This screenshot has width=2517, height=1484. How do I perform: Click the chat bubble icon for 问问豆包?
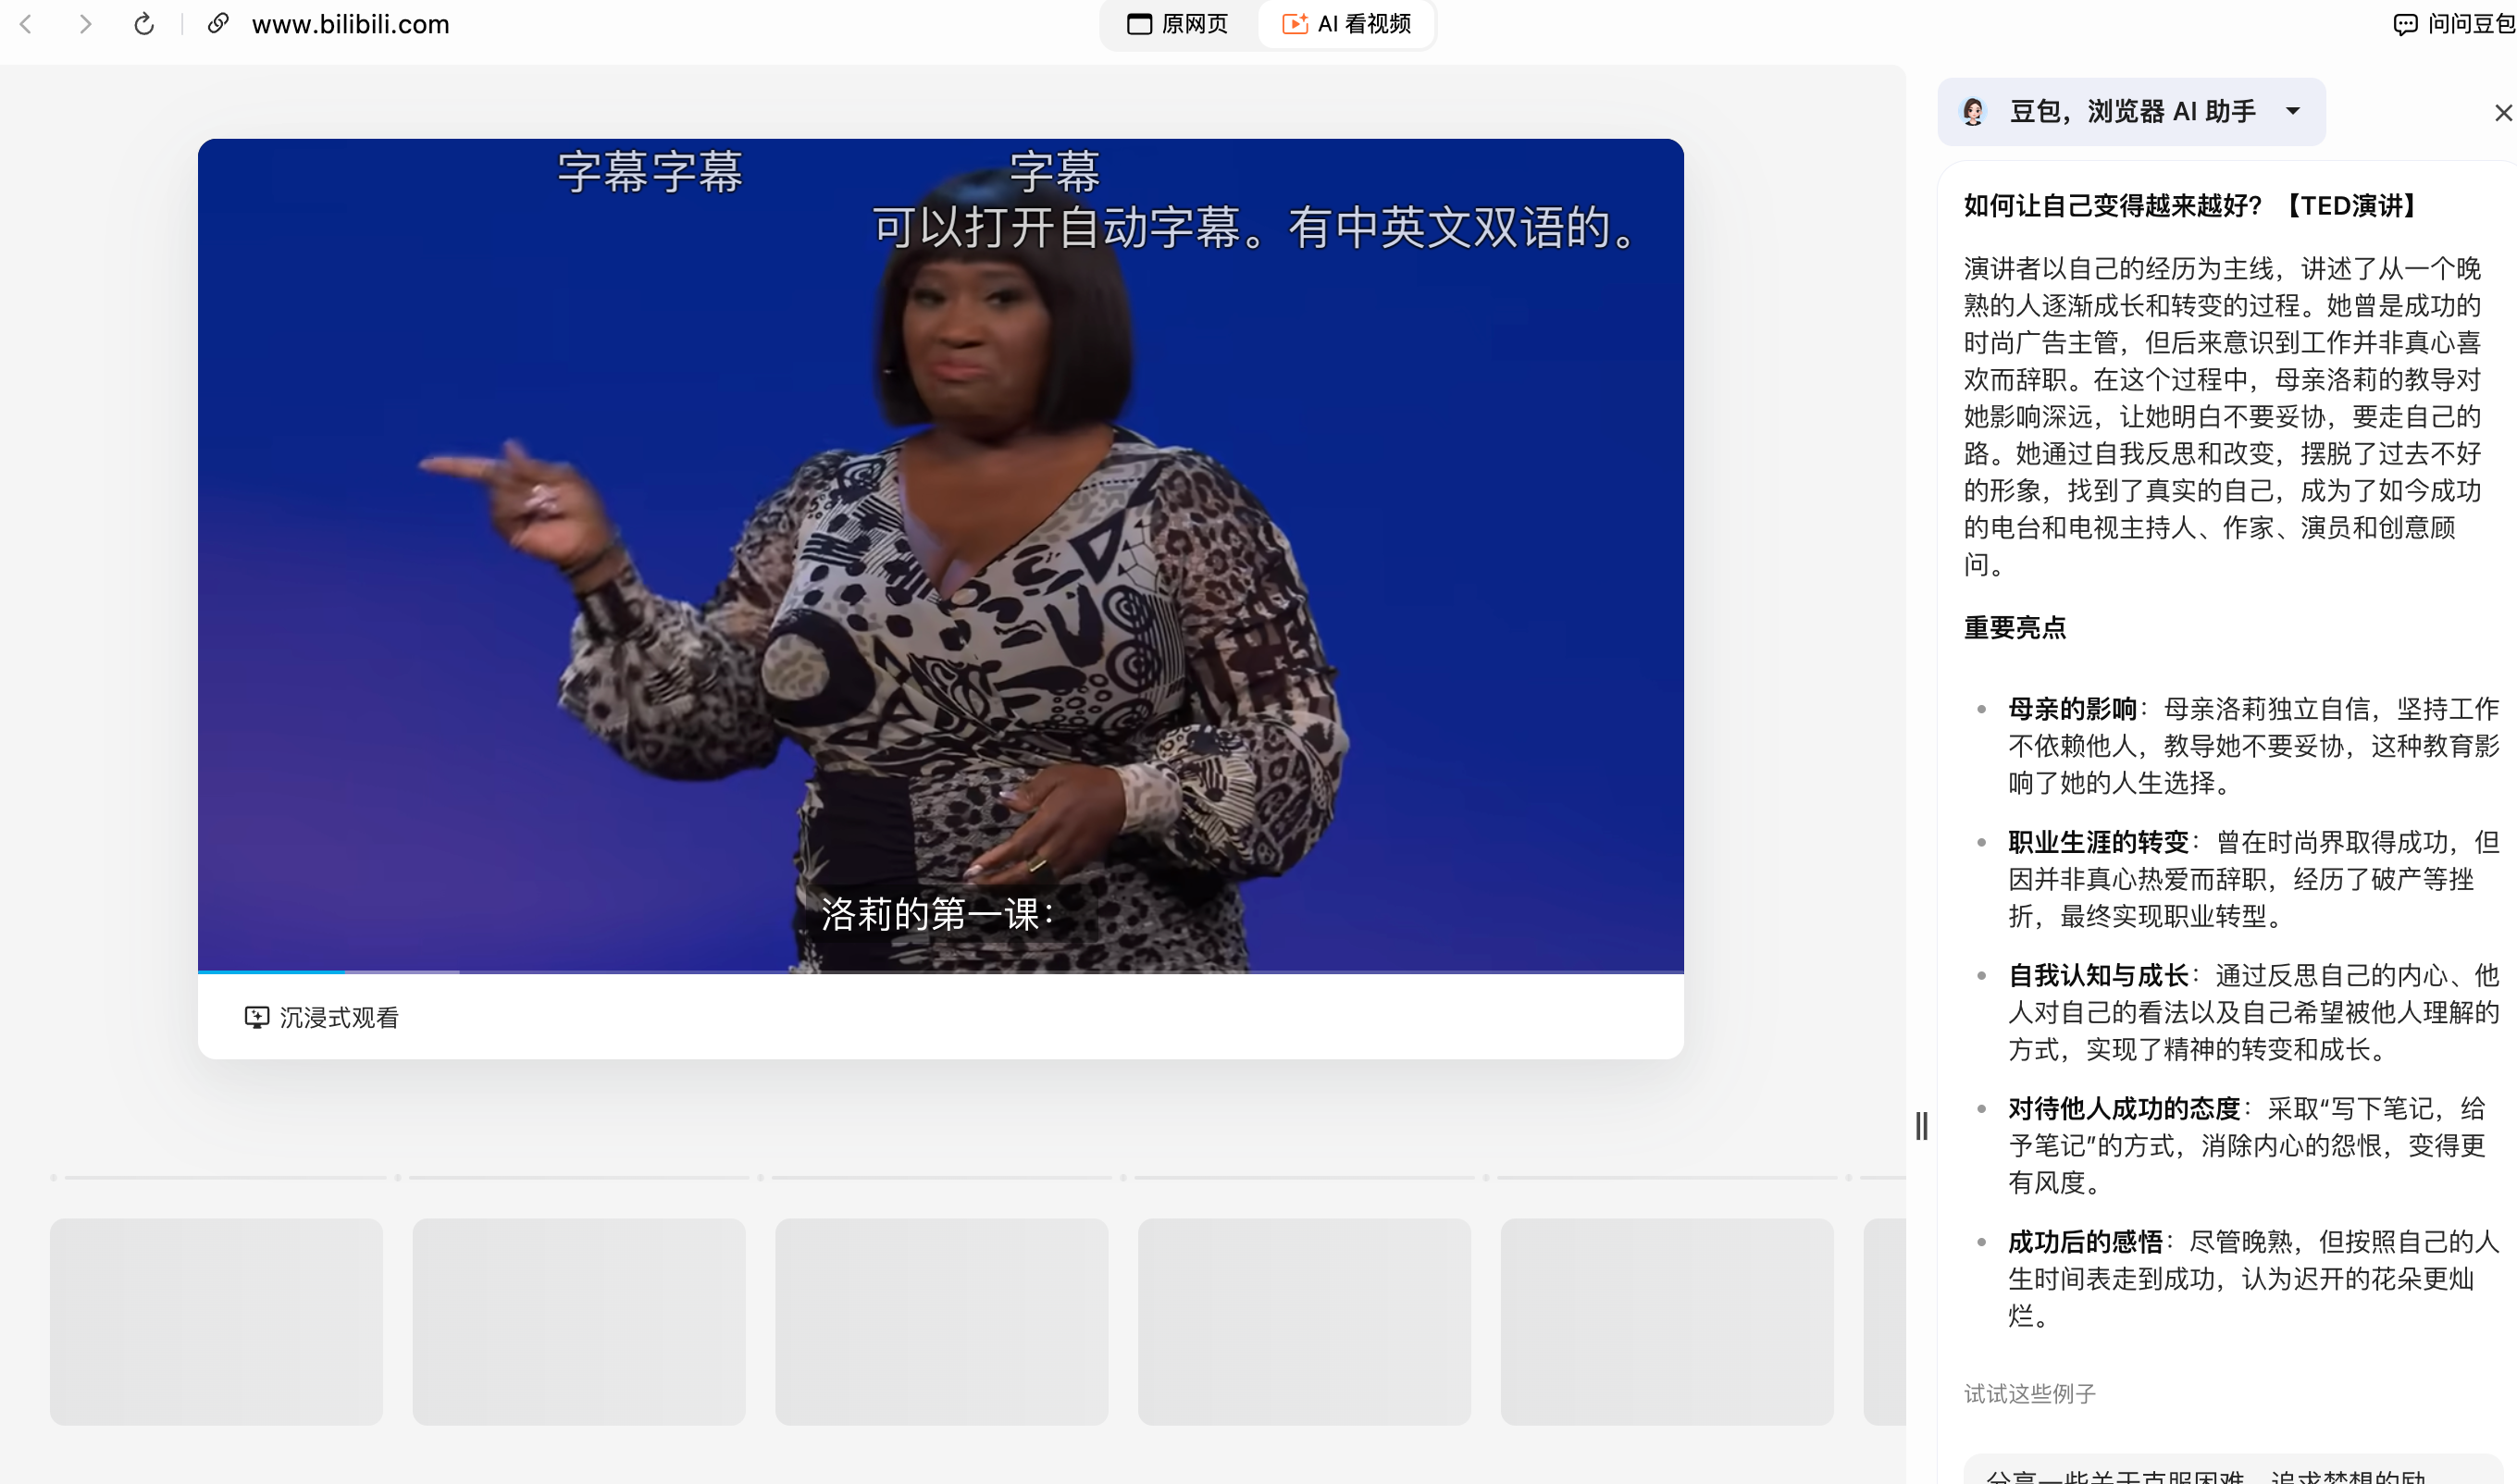tap(2404, 24)
